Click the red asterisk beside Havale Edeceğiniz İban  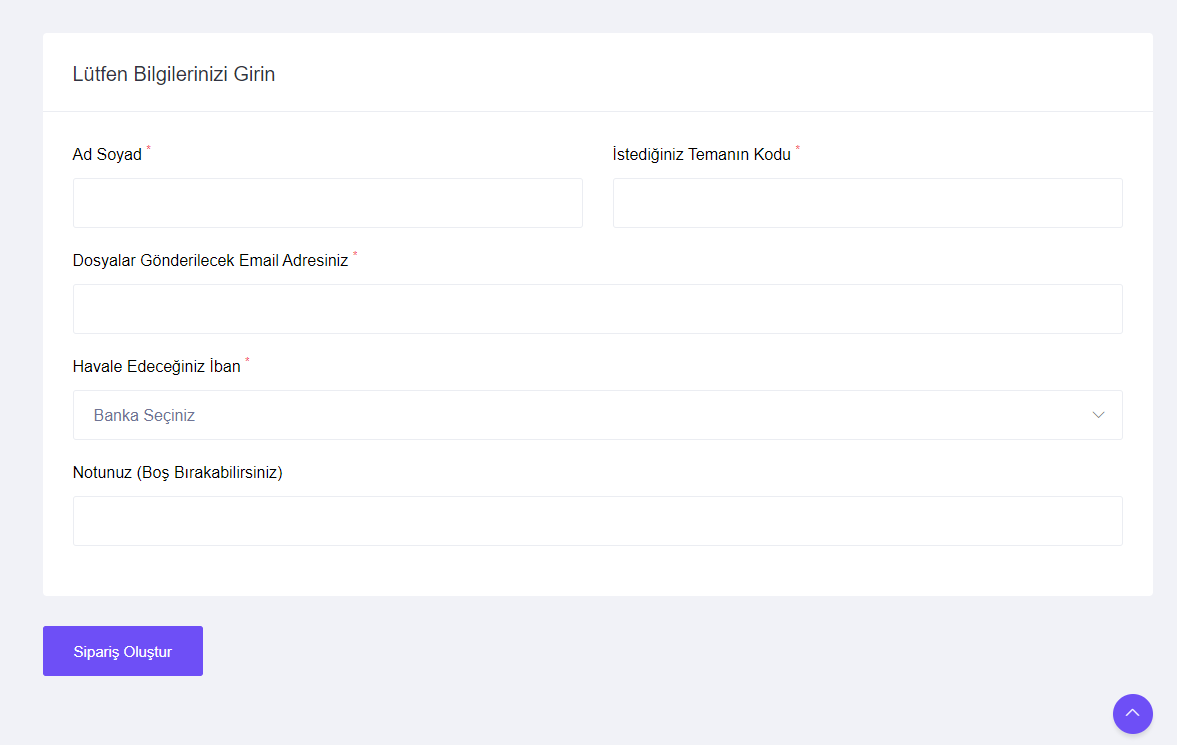coord(247,360)
